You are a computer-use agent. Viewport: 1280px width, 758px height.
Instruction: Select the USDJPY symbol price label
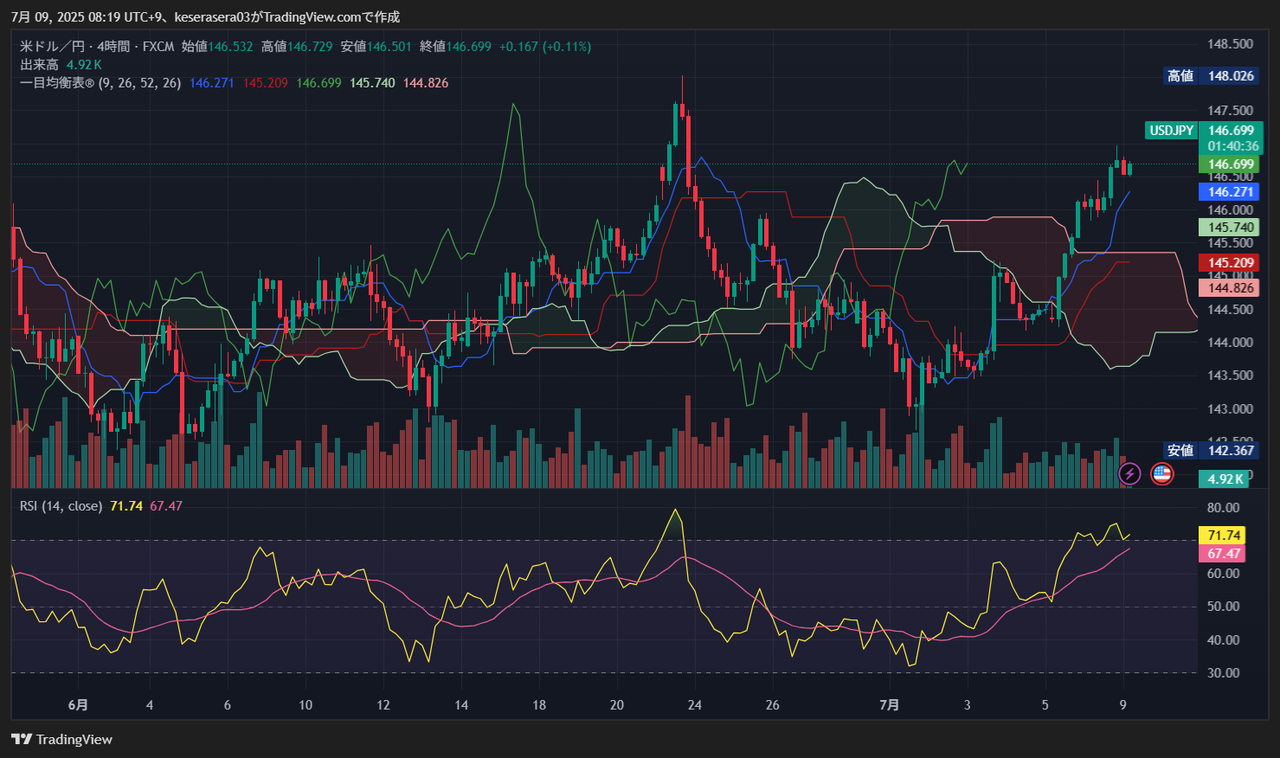pyautogui.click(x=1171, y=131)
